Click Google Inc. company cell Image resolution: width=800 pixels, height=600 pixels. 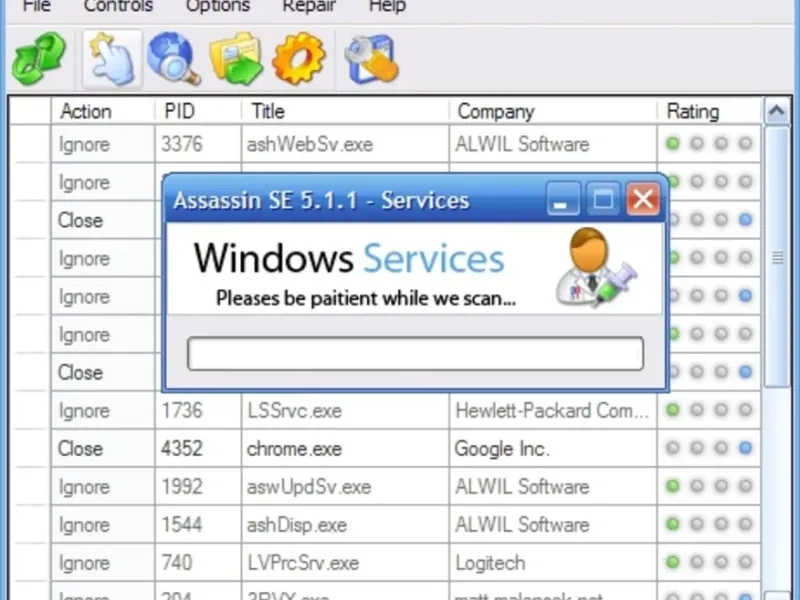553,448
